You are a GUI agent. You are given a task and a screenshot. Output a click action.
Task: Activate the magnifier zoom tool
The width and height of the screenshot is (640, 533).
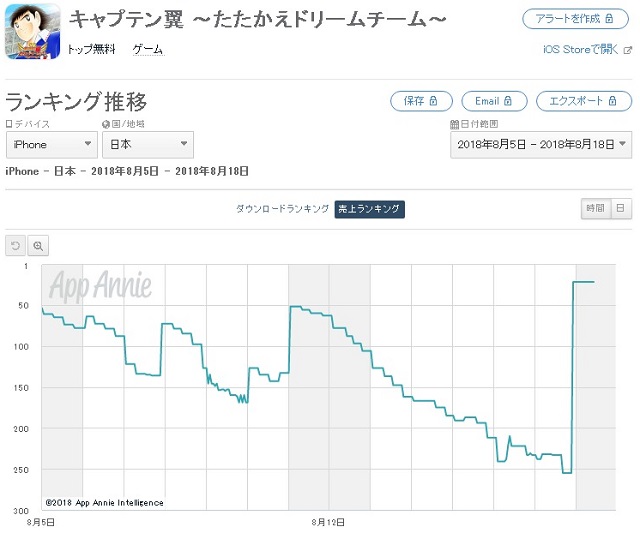(38, 246)
